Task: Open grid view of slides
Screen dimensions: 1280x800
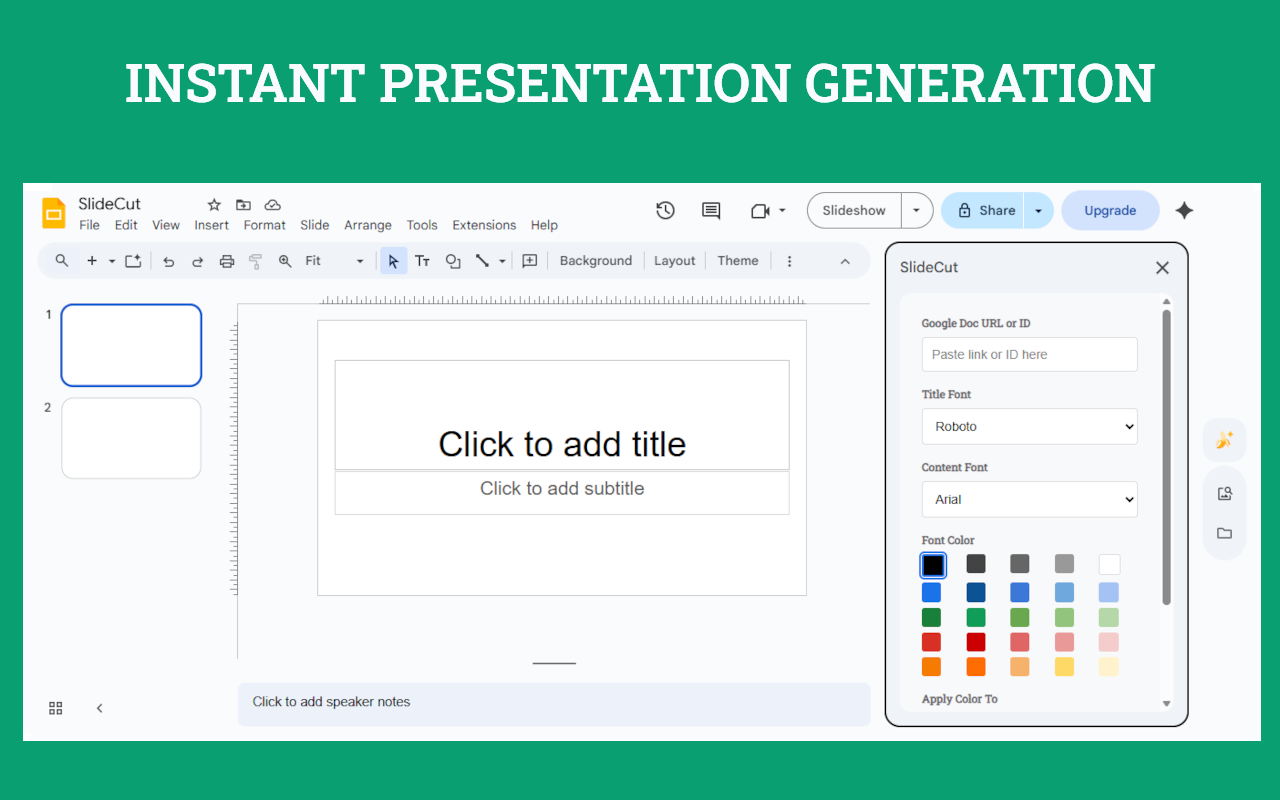Action: pyautogui.click(x=56, y=708)
